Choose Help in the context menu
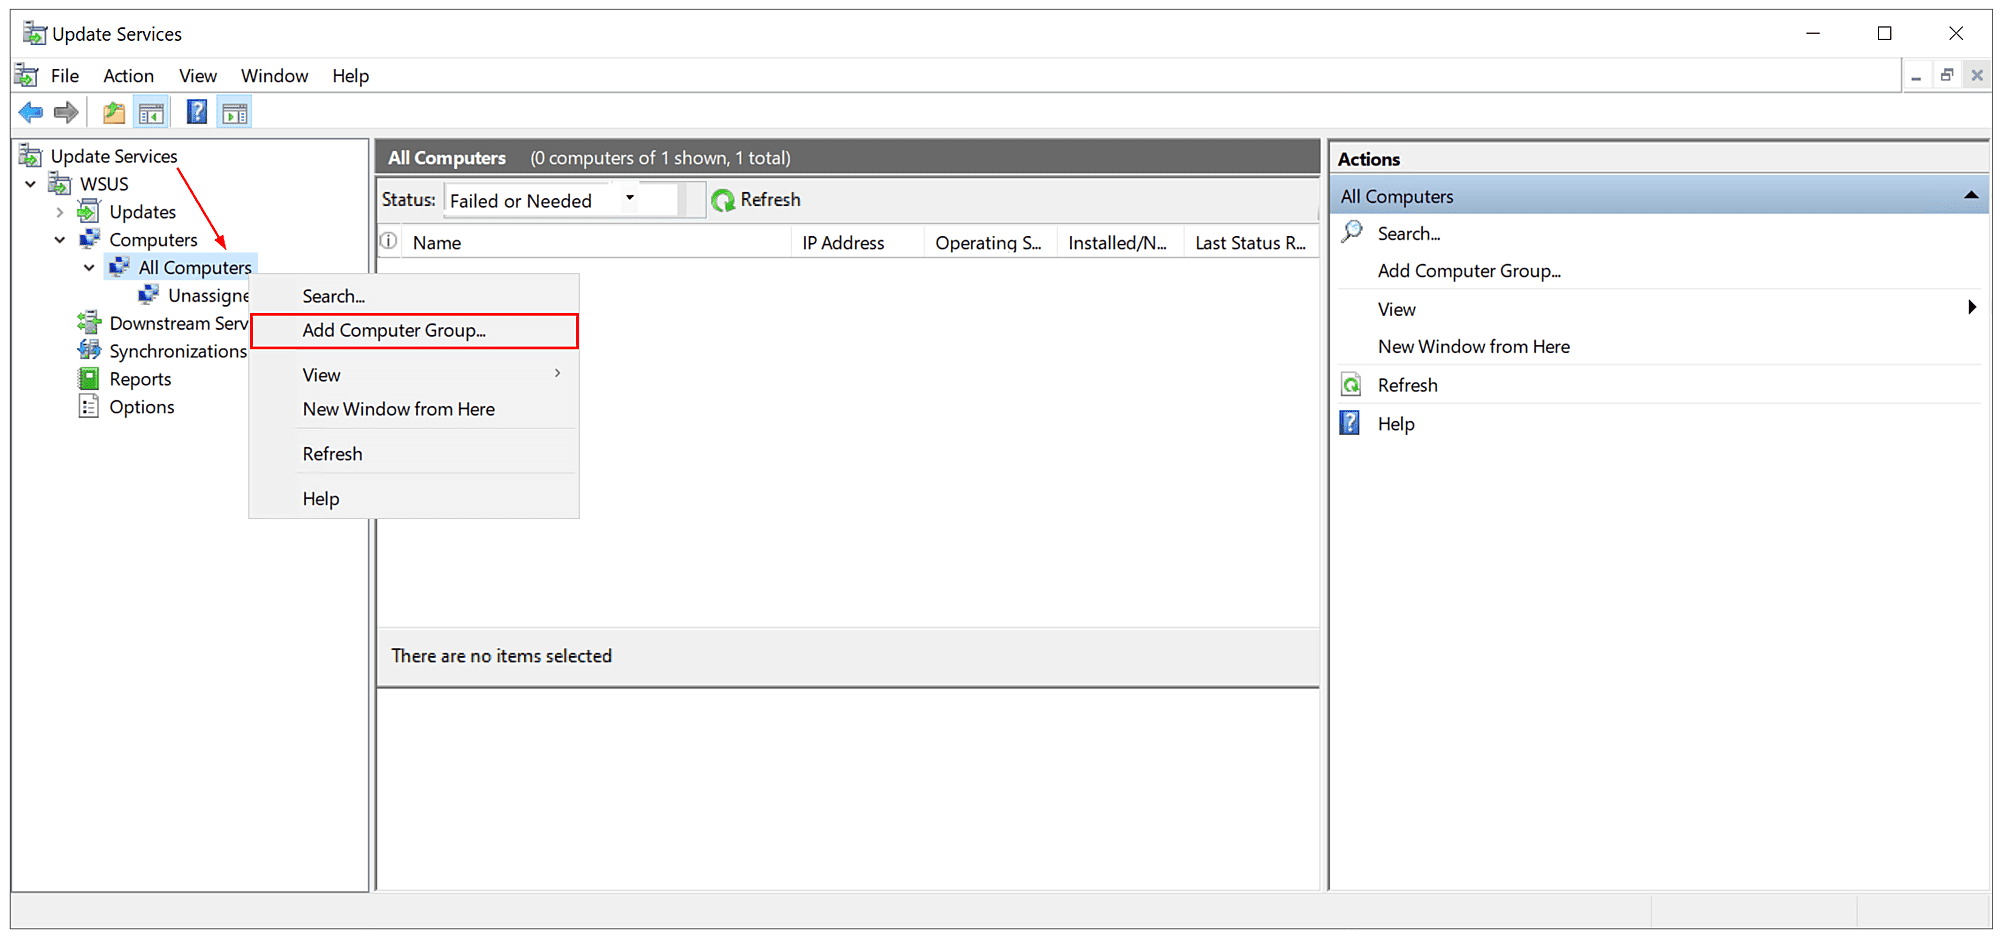Image resolution: width=2000 pixels, height=939 pixels. pyautogui.click(x=414, y=499)
